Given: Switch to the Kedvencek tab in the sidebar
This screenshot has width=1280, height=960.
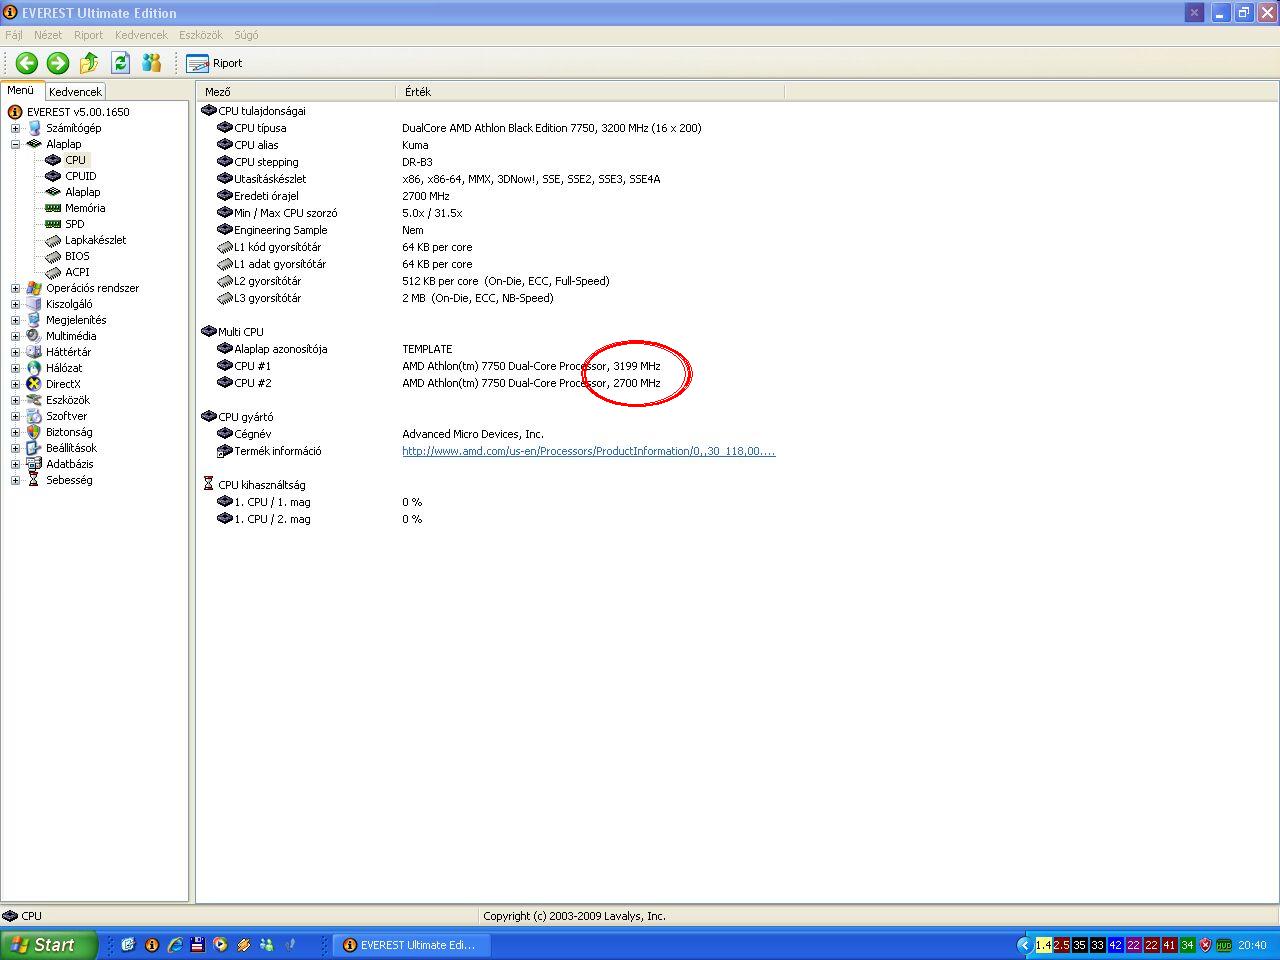Looking at the screenshot, I should pos(75,92).
